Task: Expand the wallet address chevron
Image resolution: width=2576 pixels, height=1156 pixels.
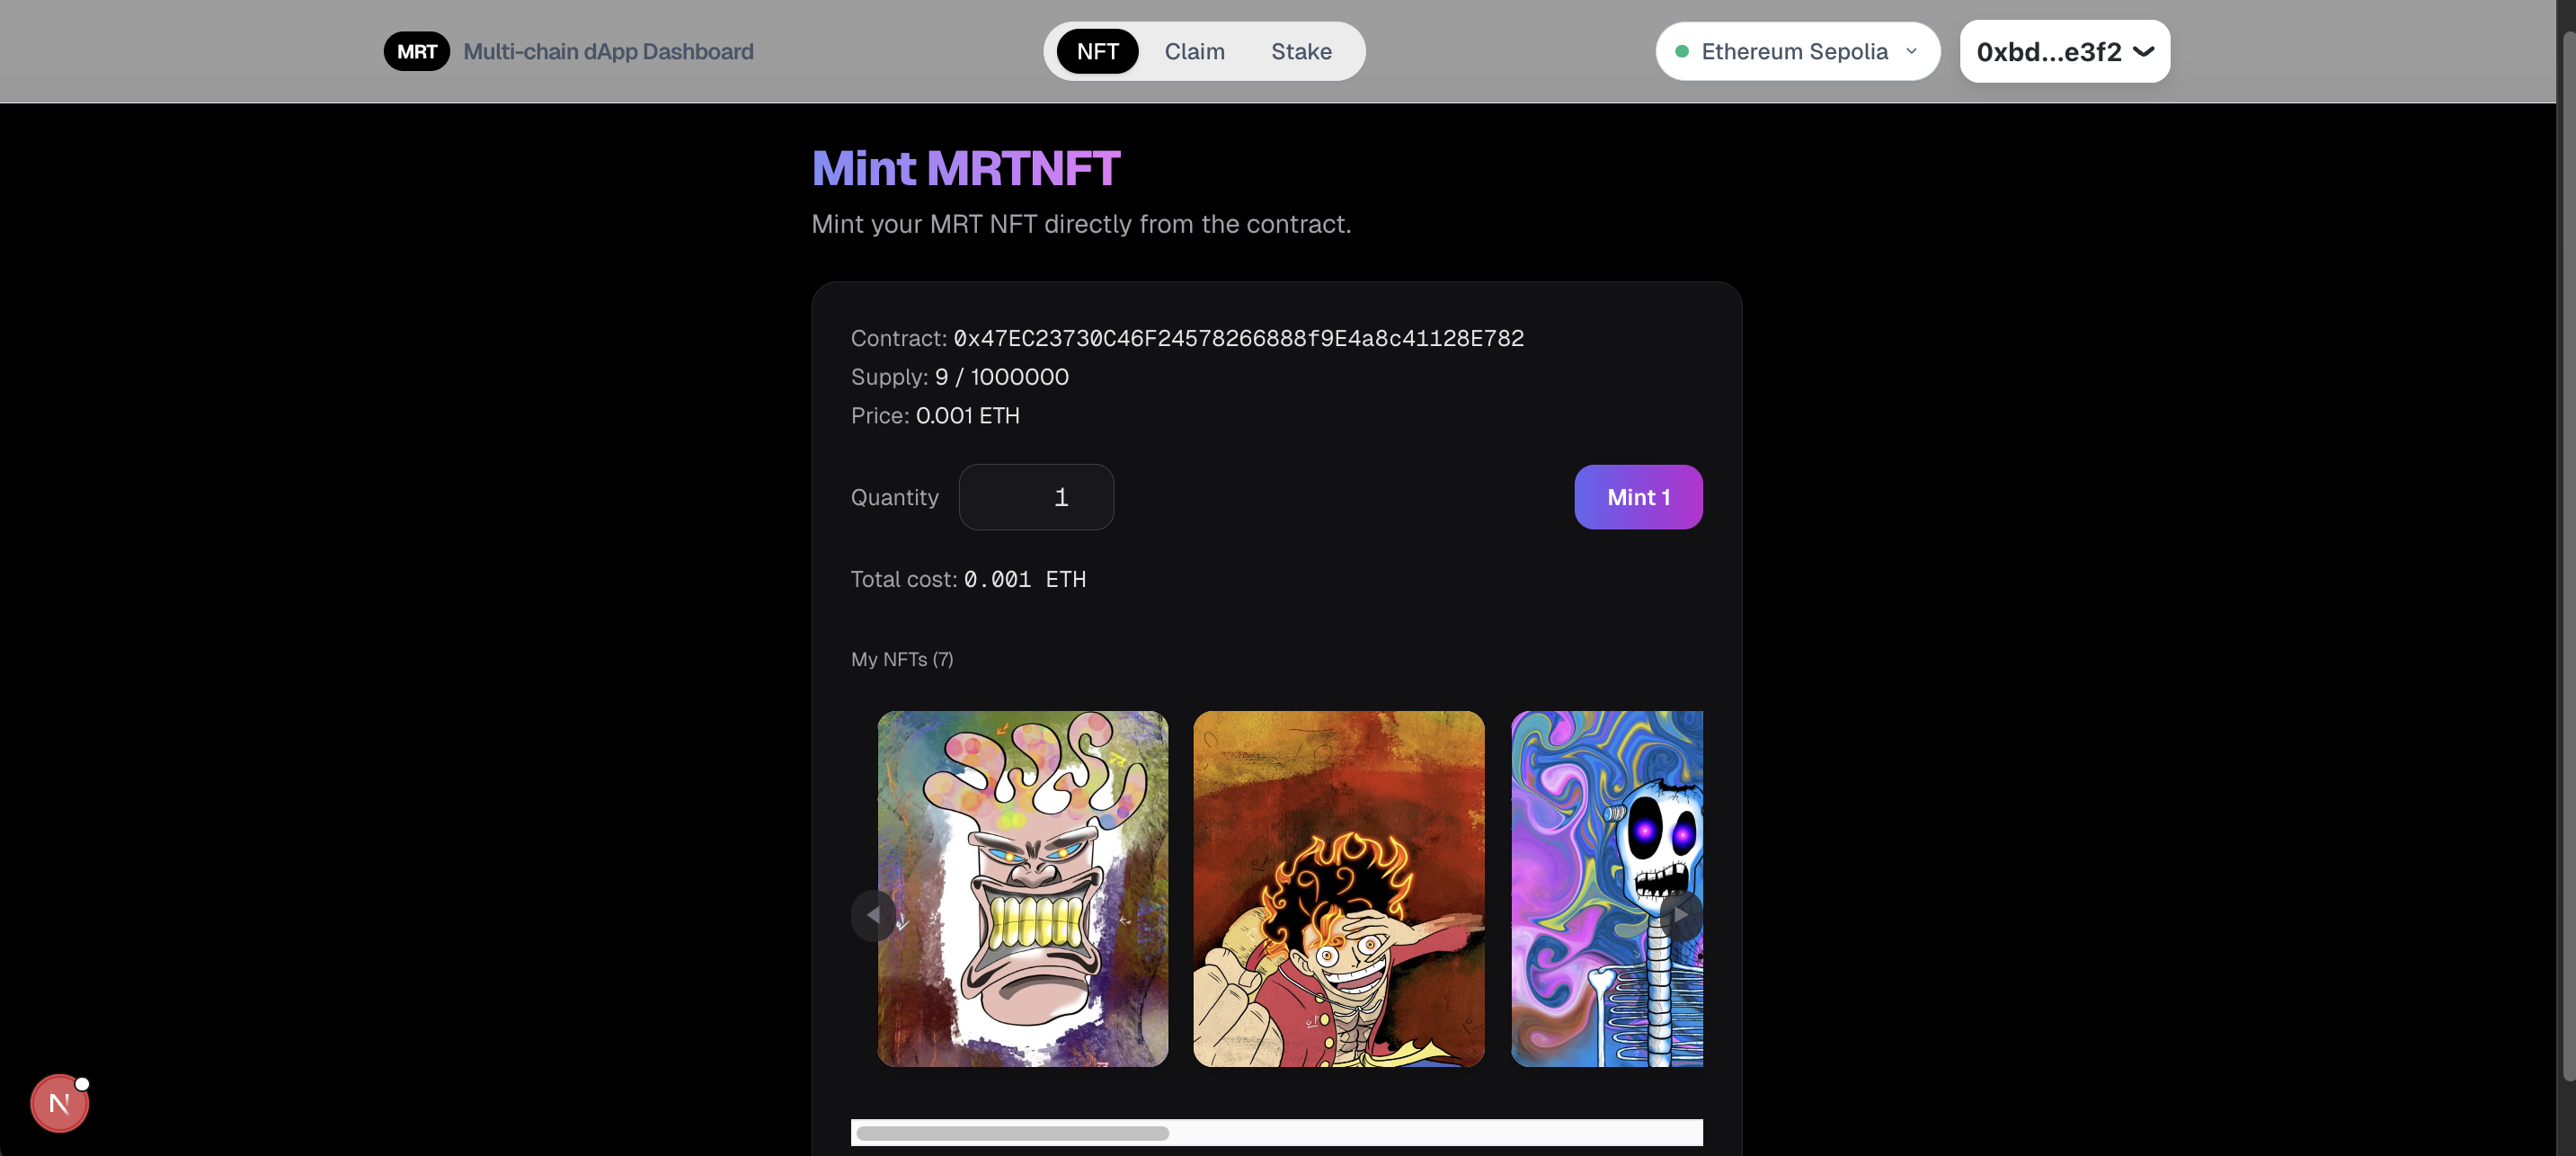Action: 2143,51
